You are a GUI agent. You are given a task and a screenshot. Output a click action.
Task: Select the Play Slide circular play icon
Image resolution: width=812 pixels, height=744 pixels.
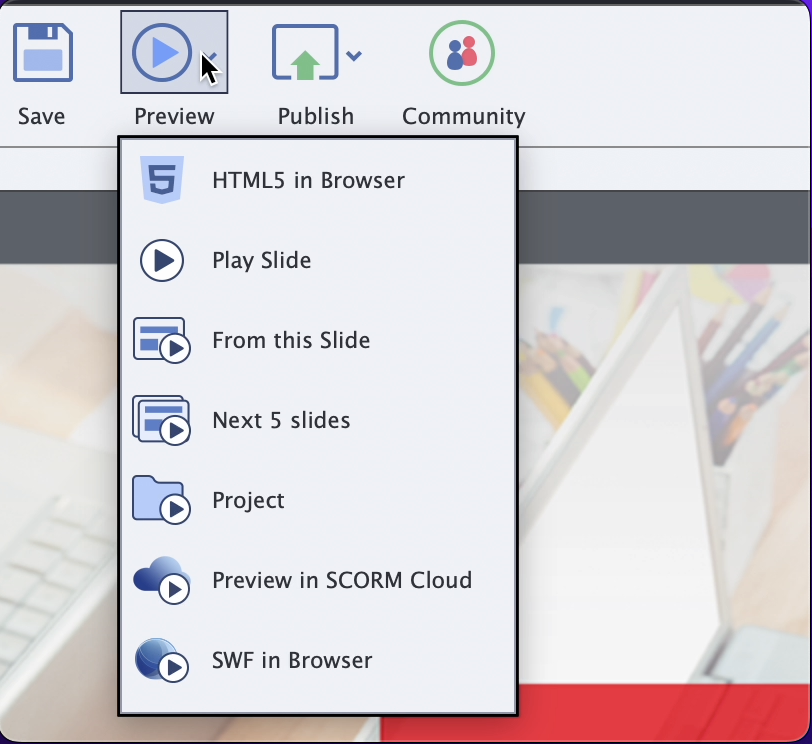[x=162, y=260]
